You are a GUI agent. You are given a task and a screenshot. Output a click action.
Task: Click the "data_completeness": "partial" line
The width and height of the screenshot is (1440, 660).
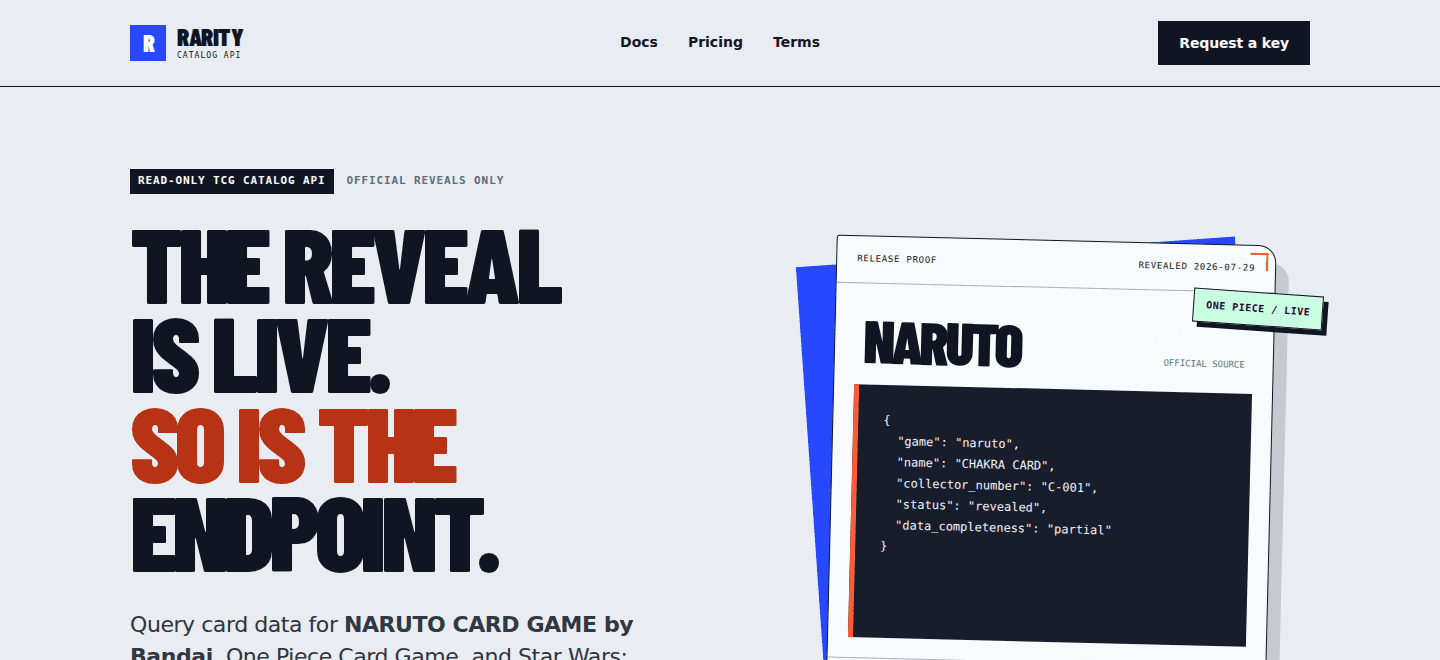click(x=1003, y=528)
